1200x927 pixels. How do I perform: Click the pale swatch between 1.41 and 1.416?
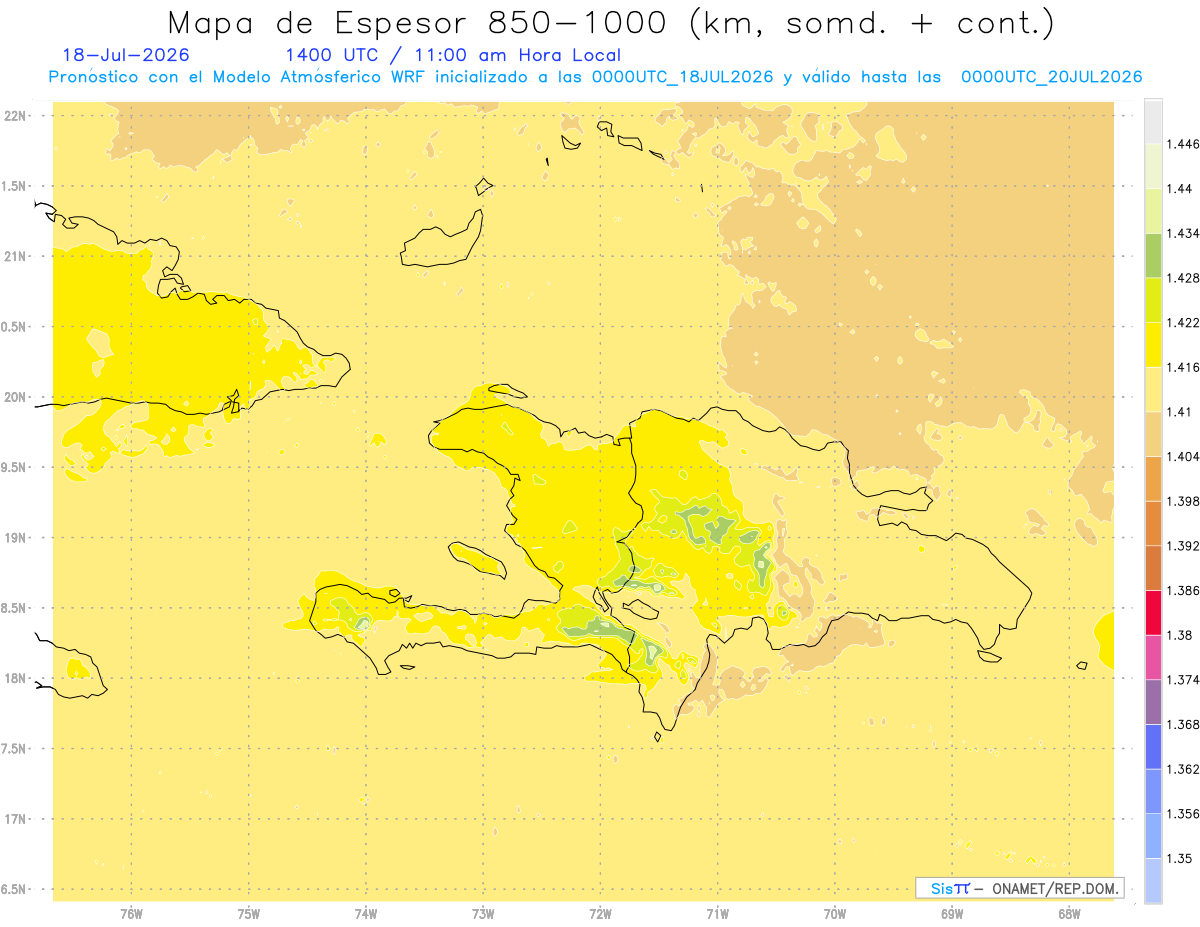pyautogui.click(x=1153, y=389)
